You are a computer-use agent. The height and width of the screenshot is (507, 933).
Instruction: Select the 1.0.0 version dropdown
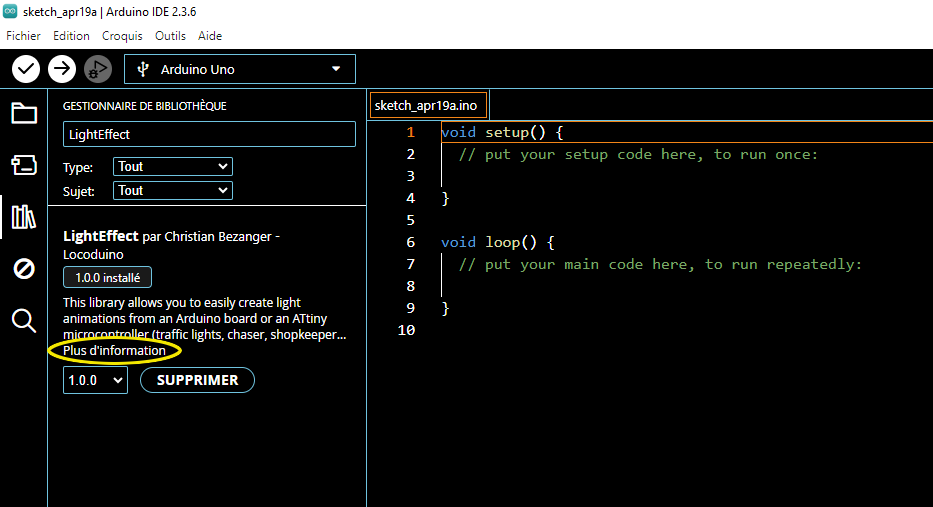[95, 380]
